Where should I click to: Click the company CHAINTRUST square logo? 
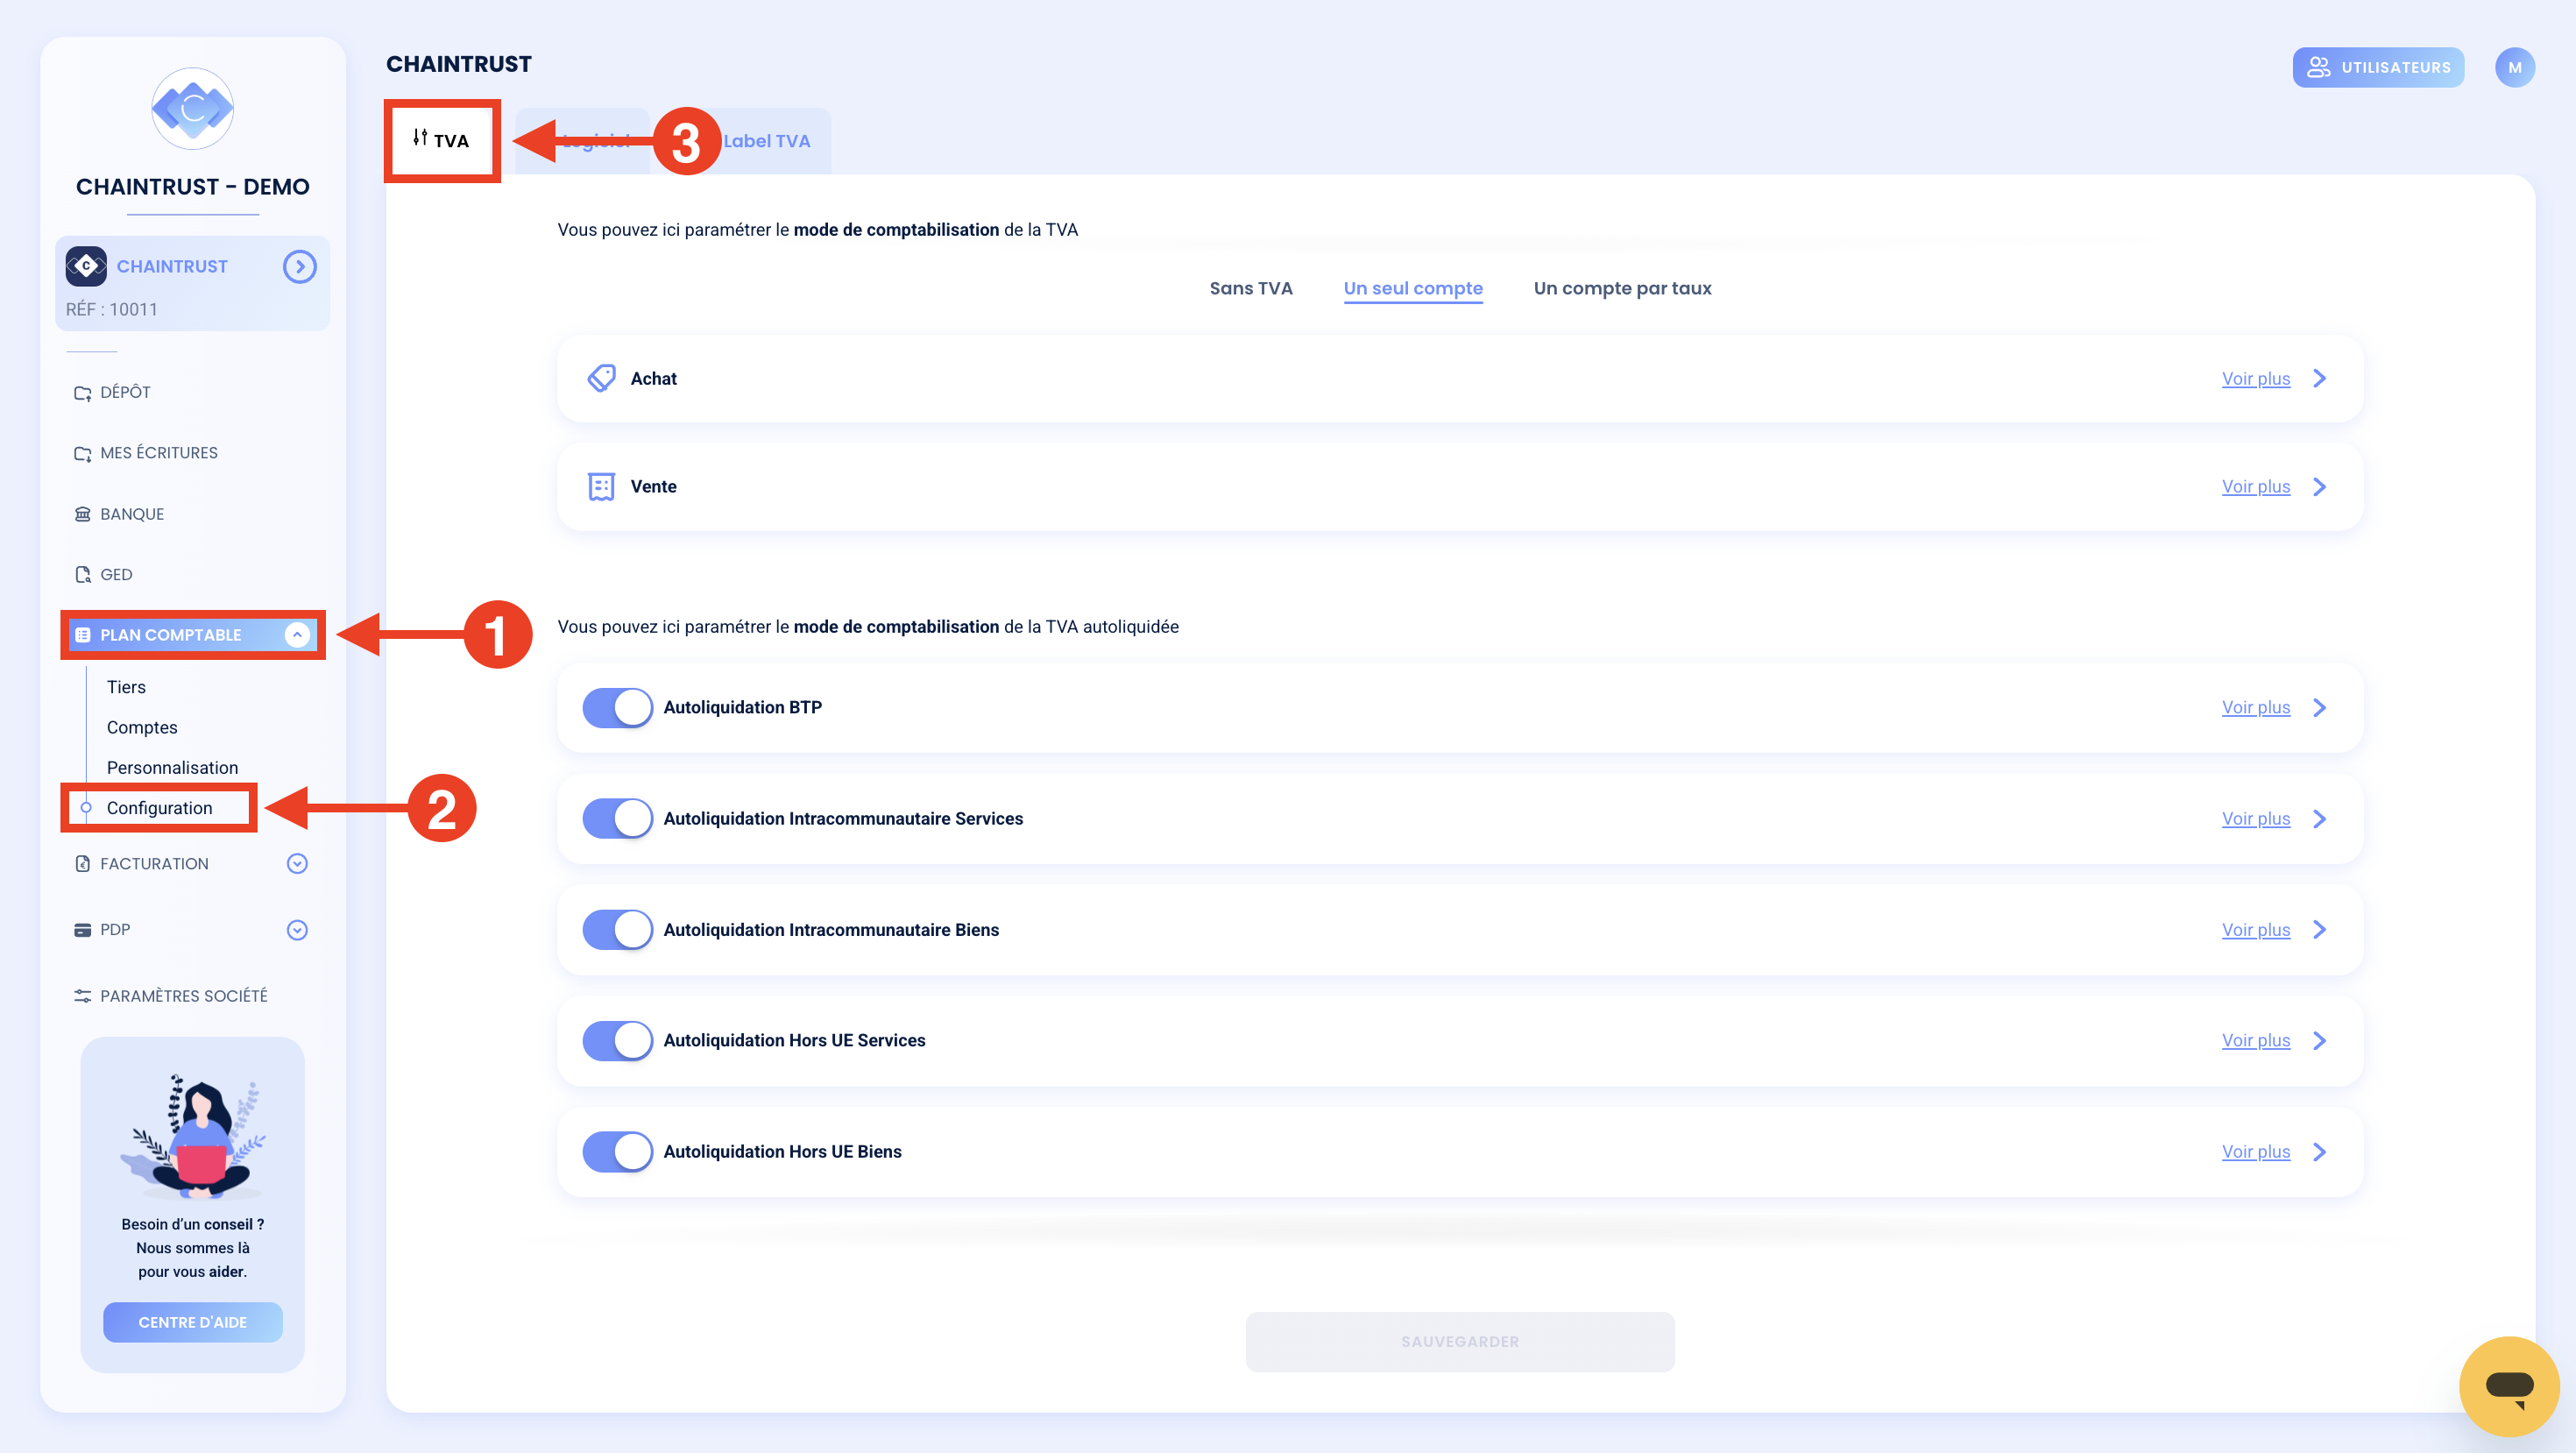pyautogui.click(x=86, y=266)
